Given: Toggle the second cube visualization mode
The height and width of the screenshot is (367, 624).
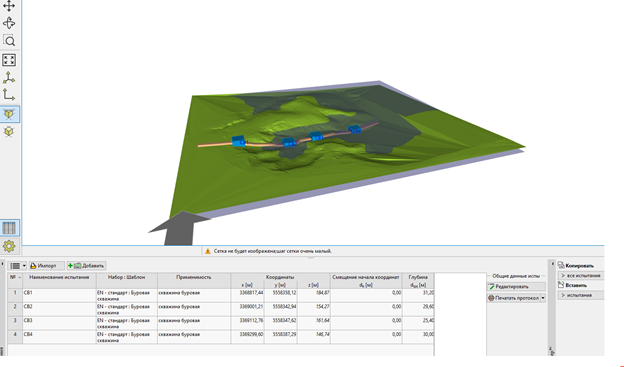Looking at the screenshot, I should point(9,131).
